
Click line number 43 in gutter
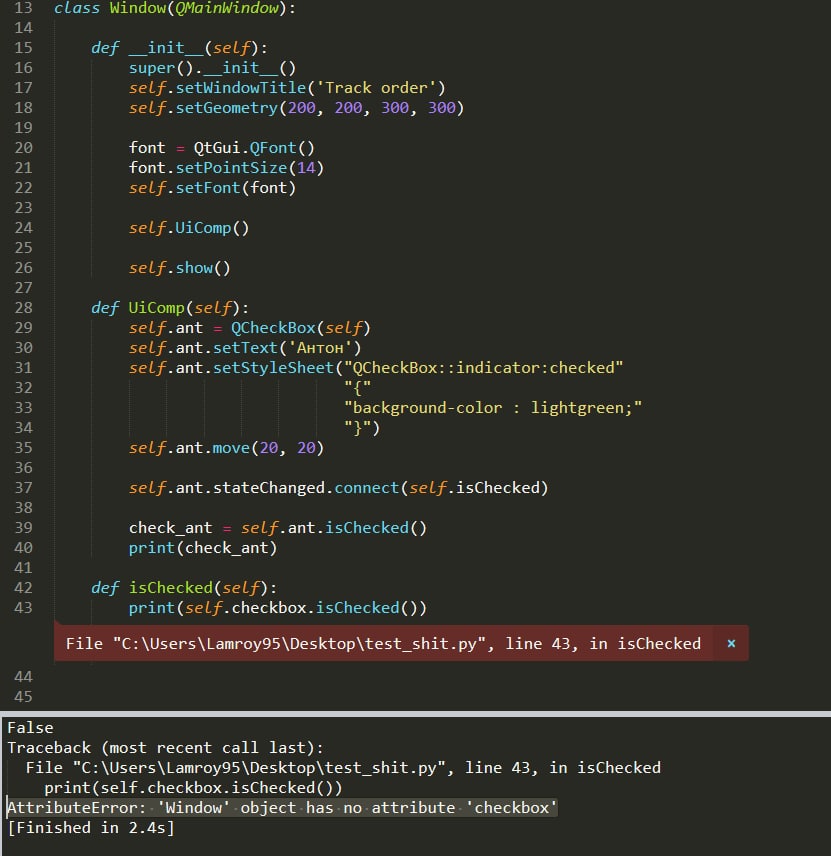point(23,608)
